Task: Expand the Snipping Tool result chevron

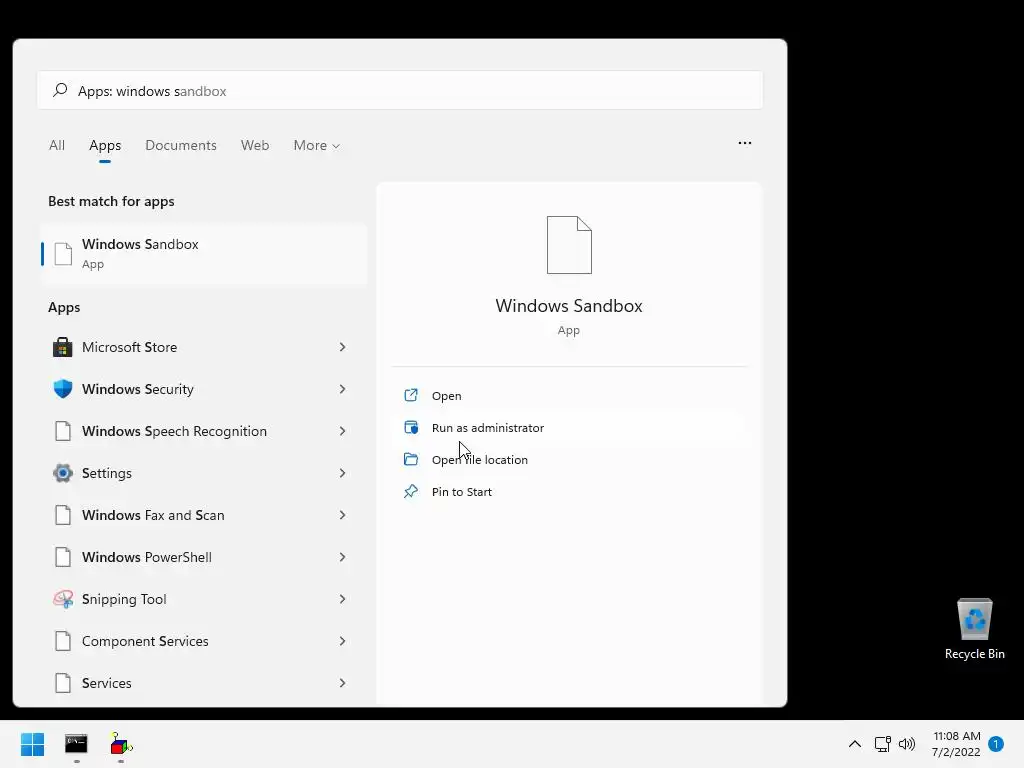Action: pyautogui.click(x=342, y=599)
